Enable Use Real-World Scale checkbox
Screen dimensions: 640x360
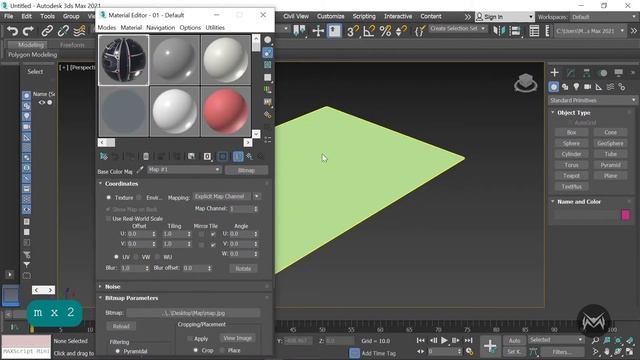pos(108,219)
